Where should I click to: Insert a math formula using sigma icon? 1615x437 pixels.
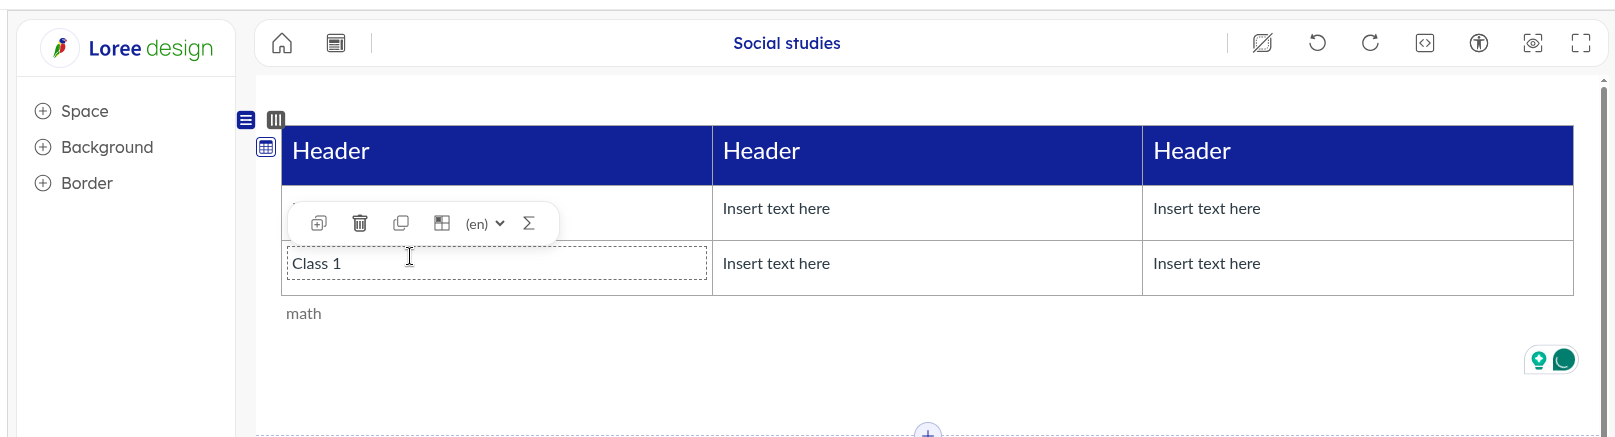click(529, 223)
